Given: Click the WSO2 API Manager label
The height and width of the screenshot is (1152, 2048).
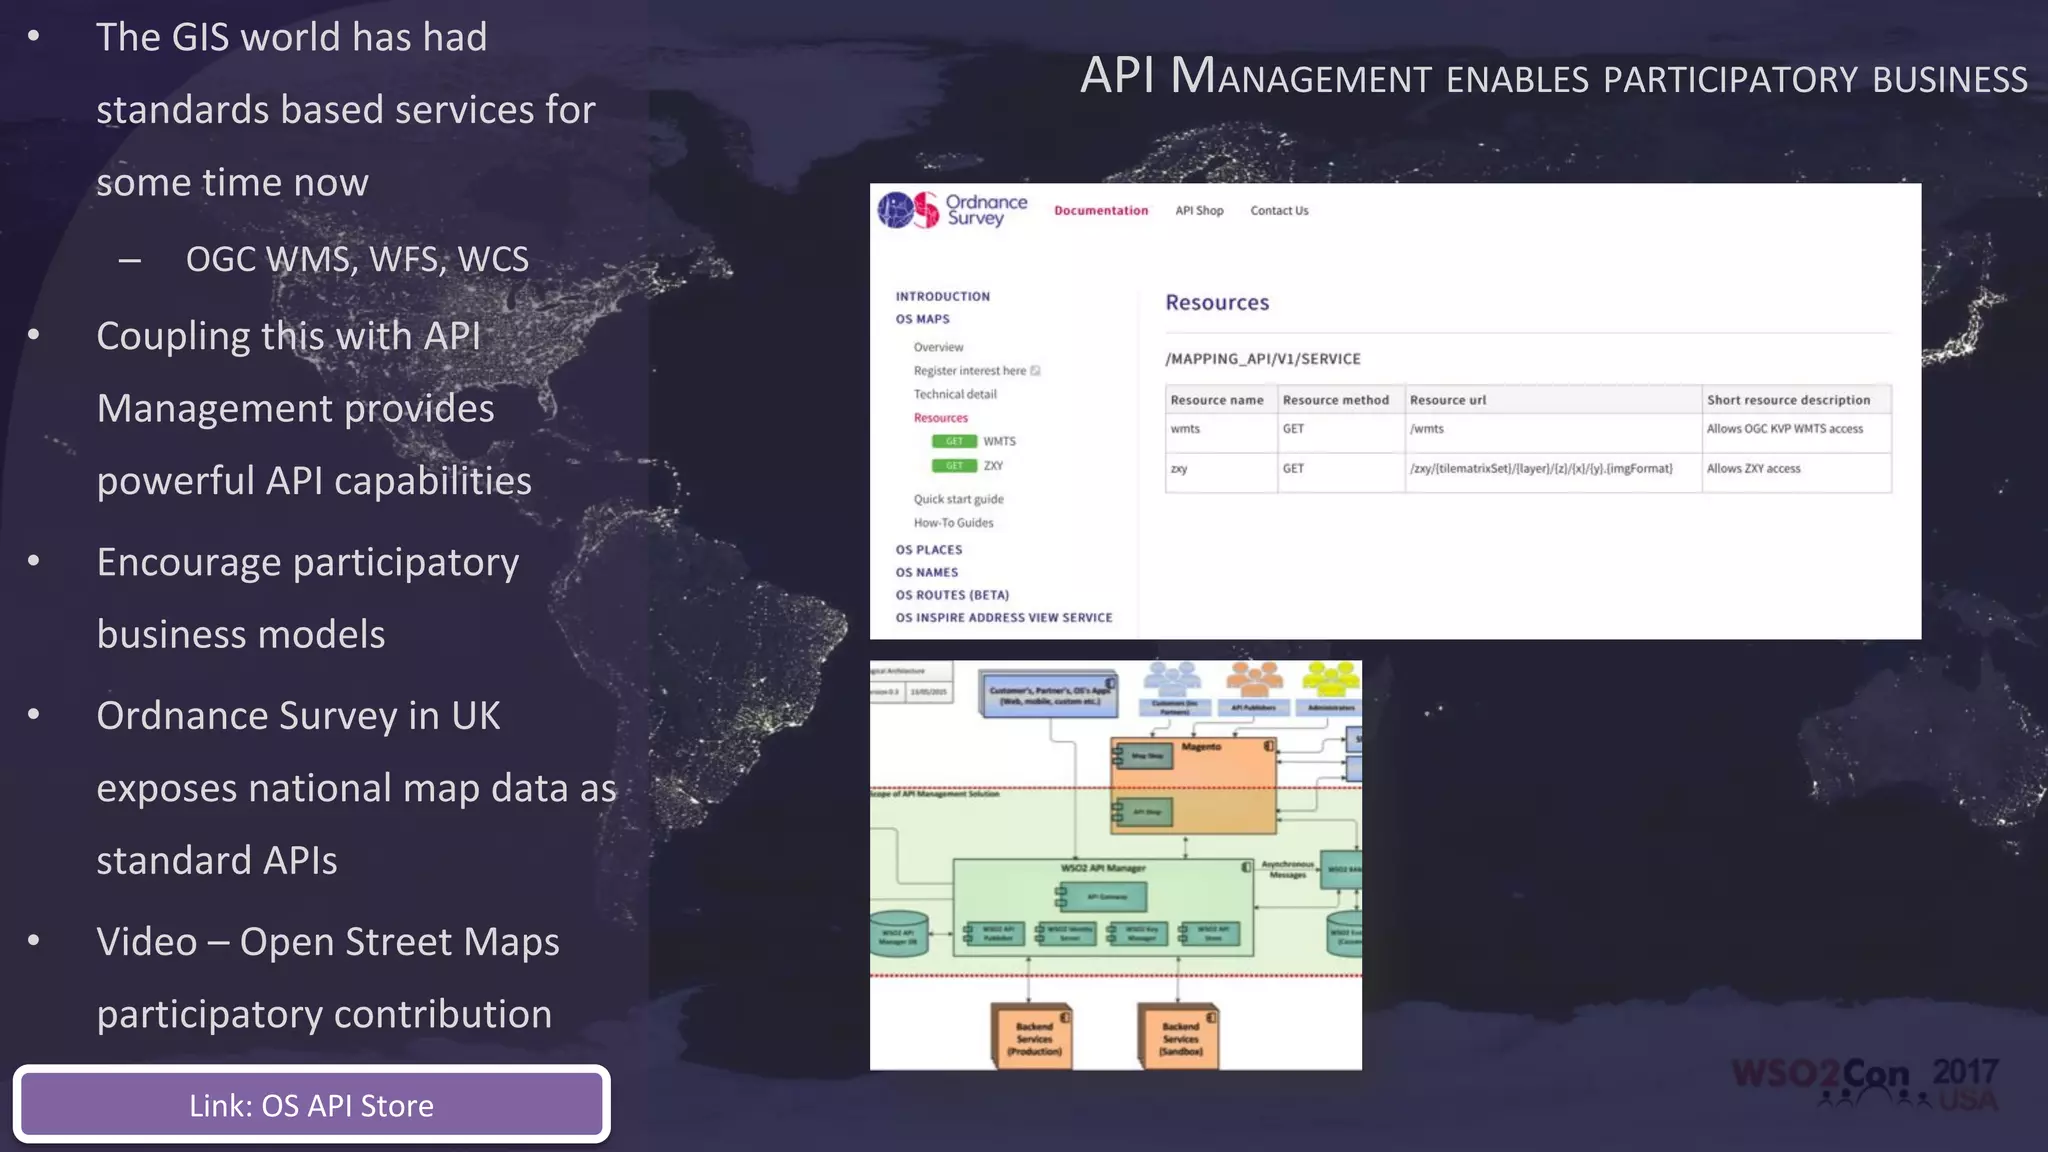Looking at the screenshot, I should pos(1102,868).
